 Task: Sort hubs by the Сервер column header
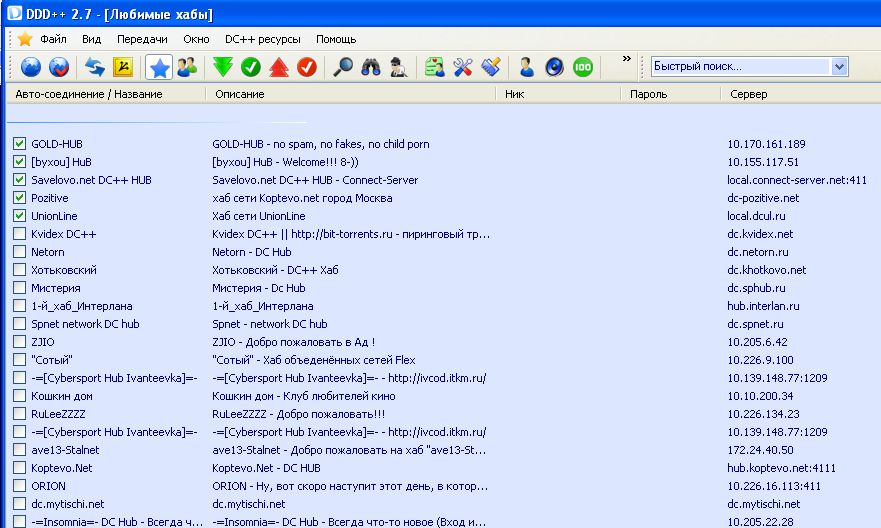749,94
